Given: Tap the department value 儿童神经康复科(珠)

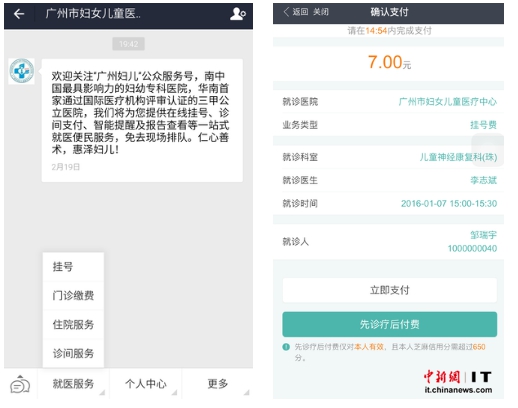Looking at the screenshot, I should (458, 157).
